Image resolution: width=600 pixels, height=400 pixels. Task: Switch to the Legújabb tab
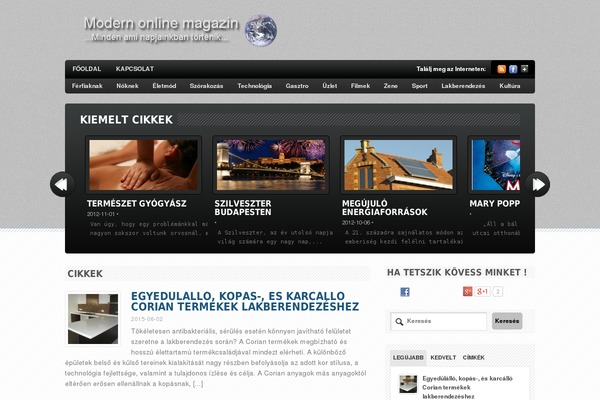(x=408, y=358)
